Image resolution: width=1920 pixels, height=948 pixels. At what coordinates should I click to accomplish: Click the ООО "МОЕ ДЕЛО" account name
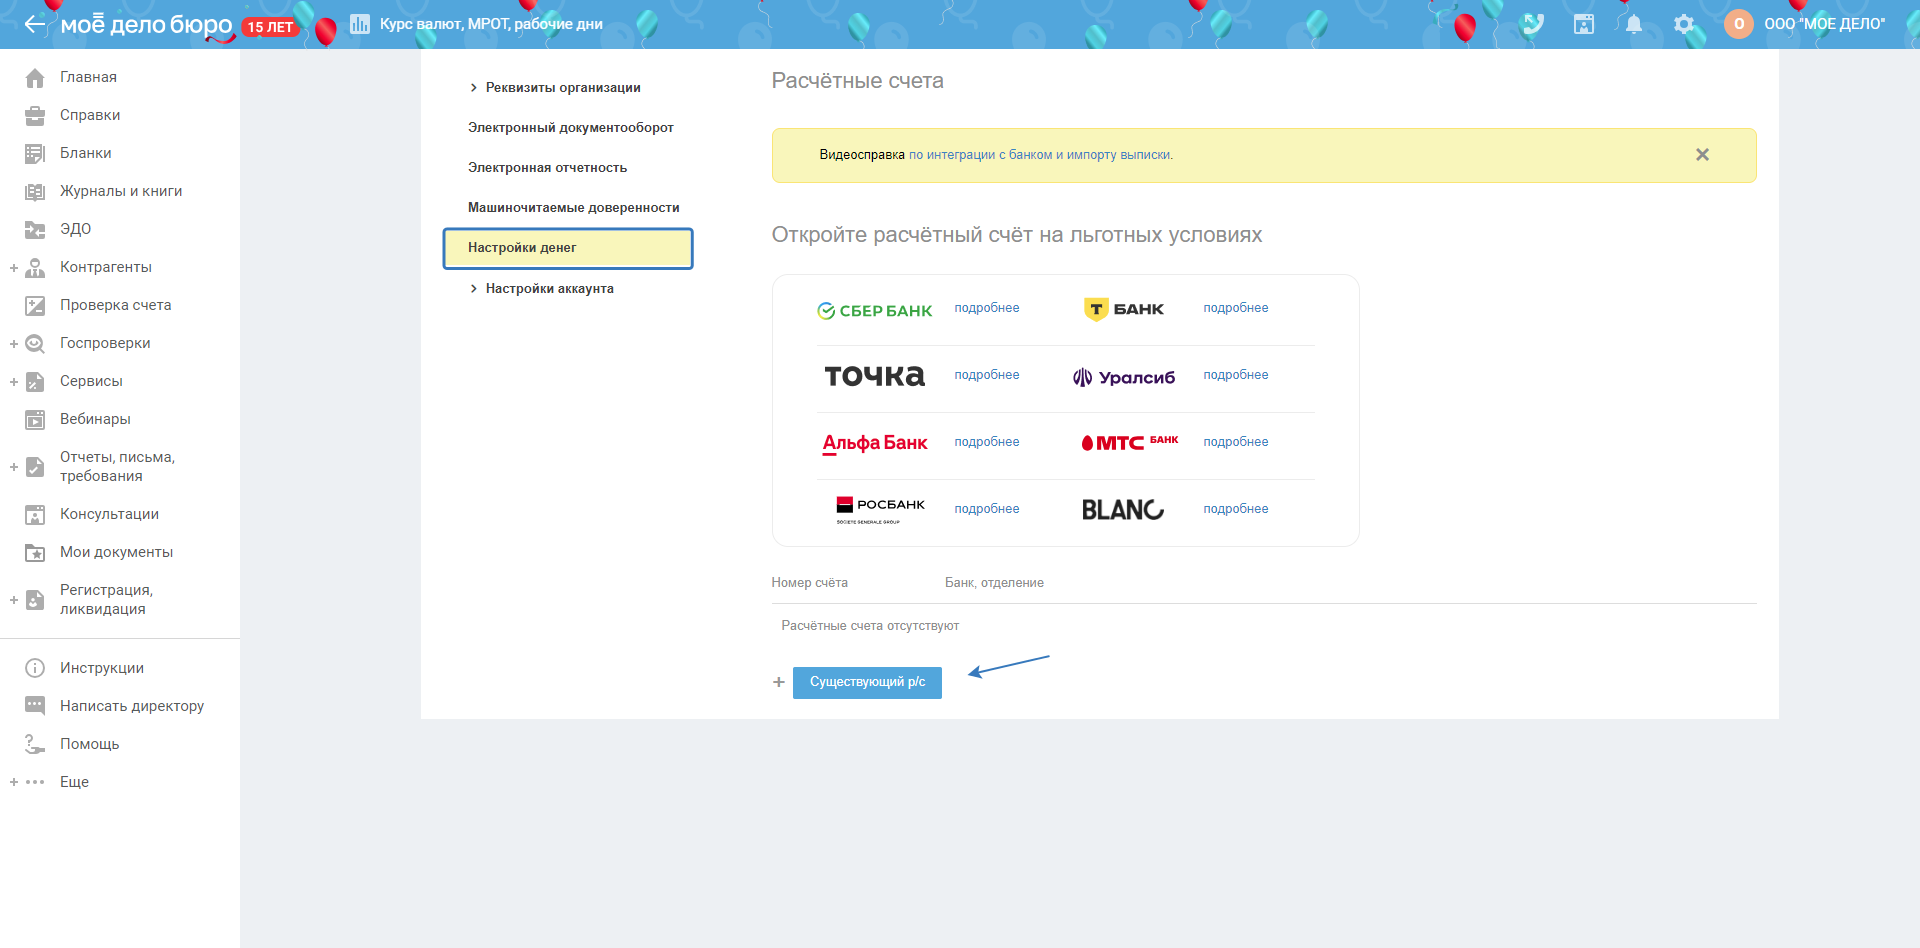(1825, 24)
